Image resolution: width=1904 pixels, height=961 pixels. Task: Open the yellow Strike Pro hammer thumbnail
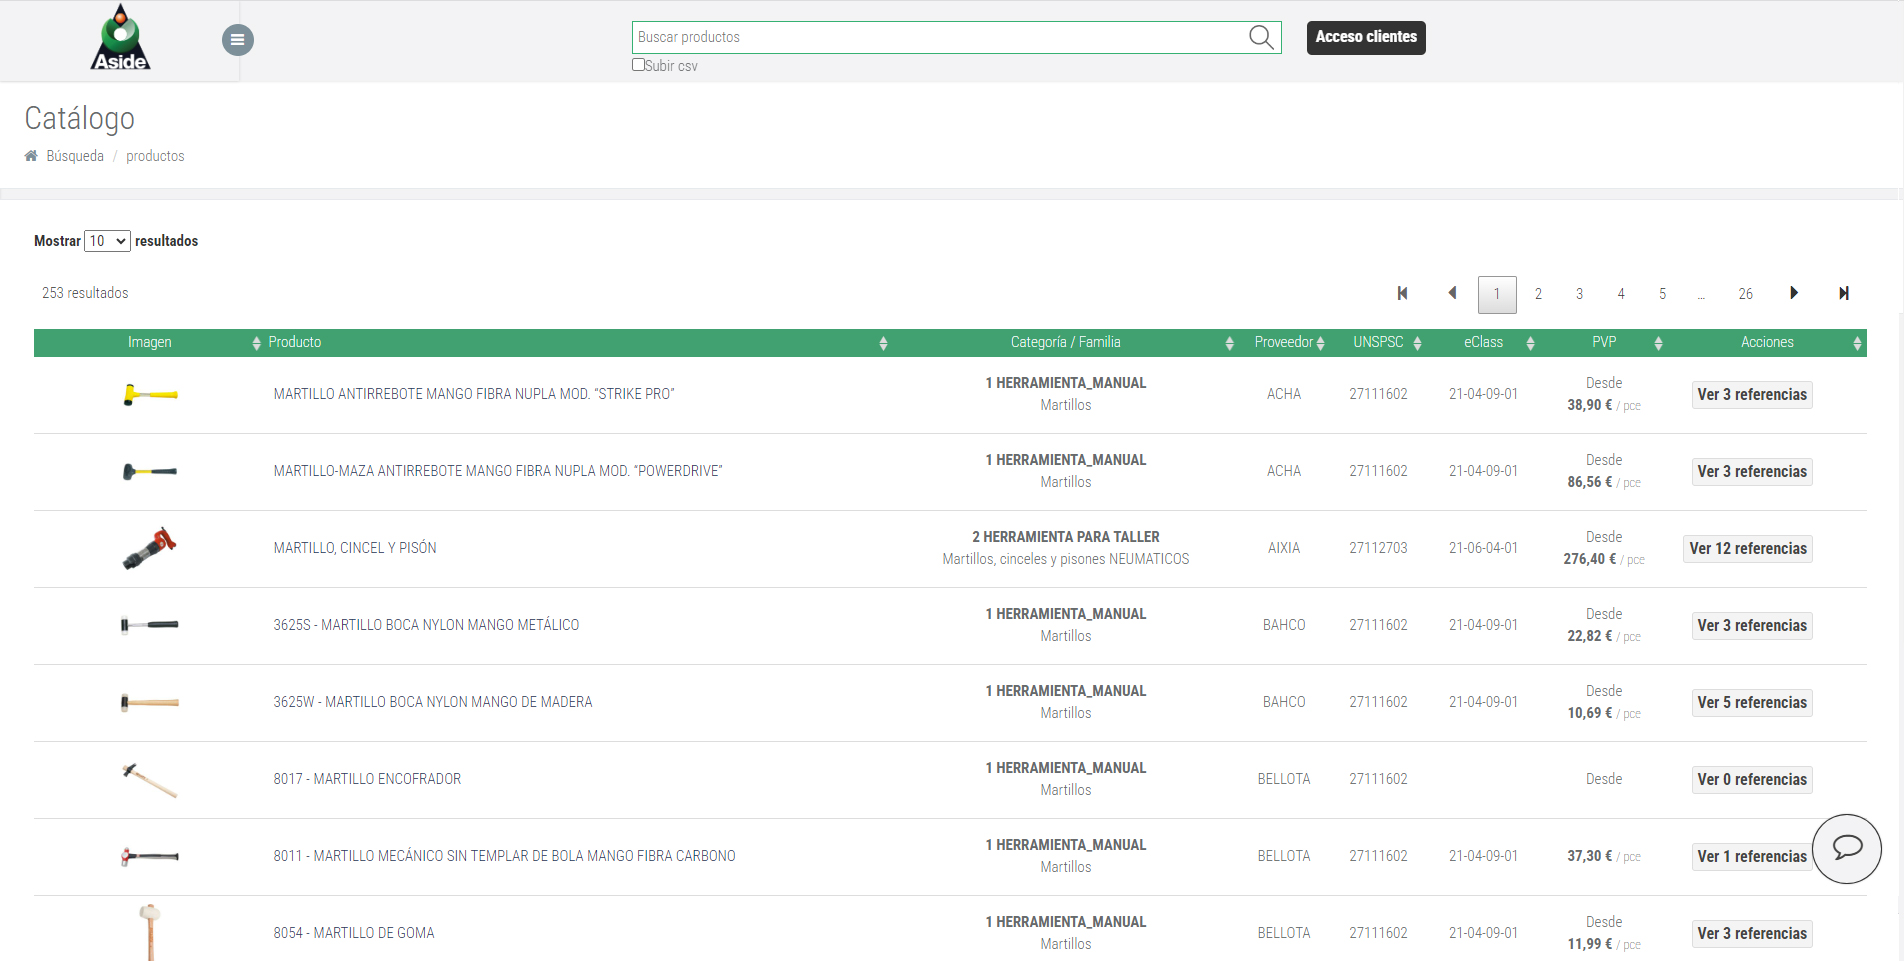[x=150, y=395]
